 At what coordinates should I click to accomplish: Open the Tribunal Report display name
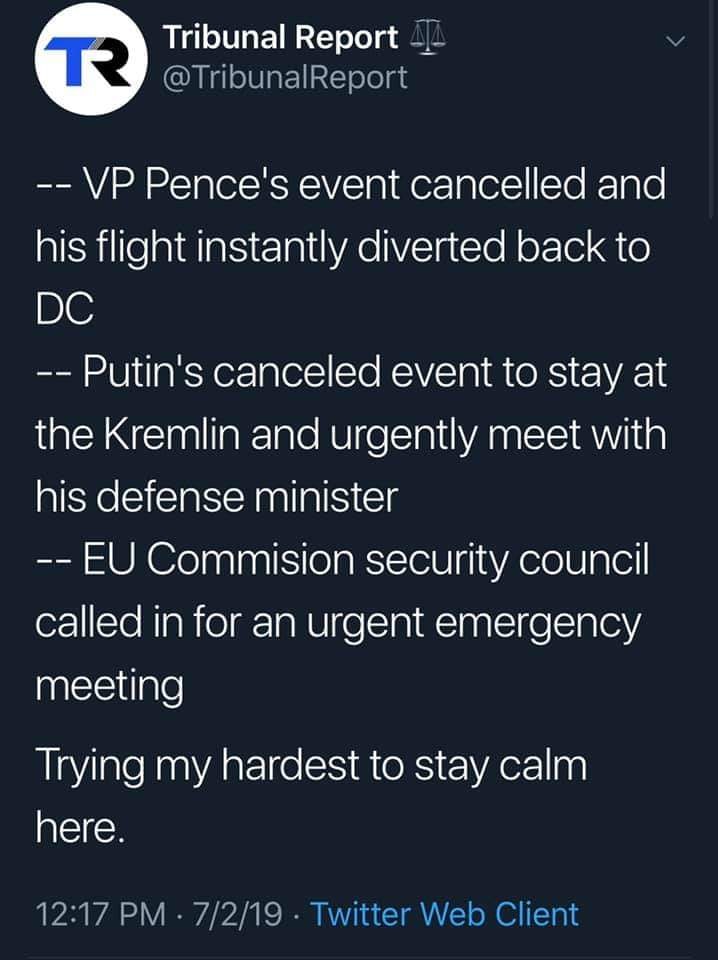(x=280, y=37)
